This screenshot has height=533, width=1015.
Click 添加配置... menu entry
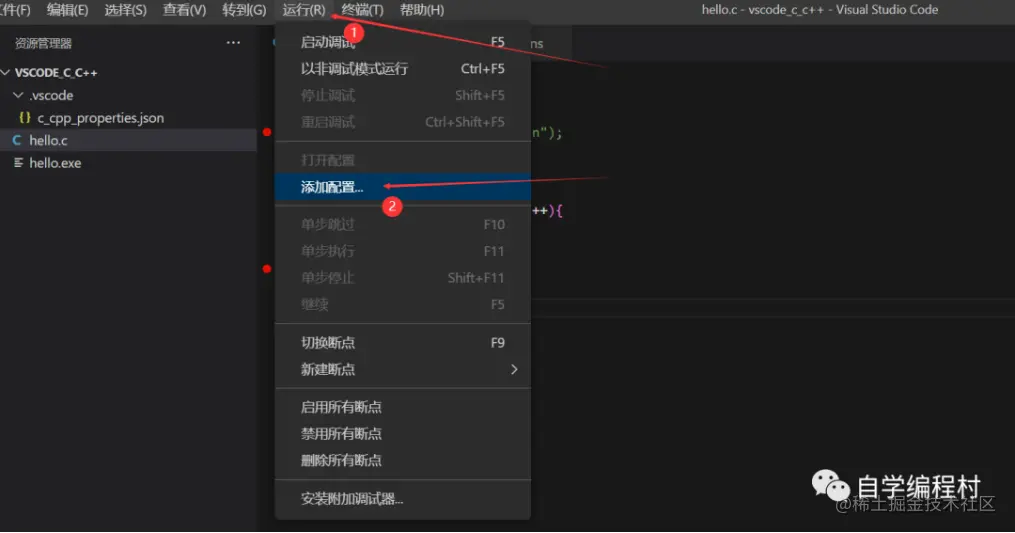click(403, 187)
